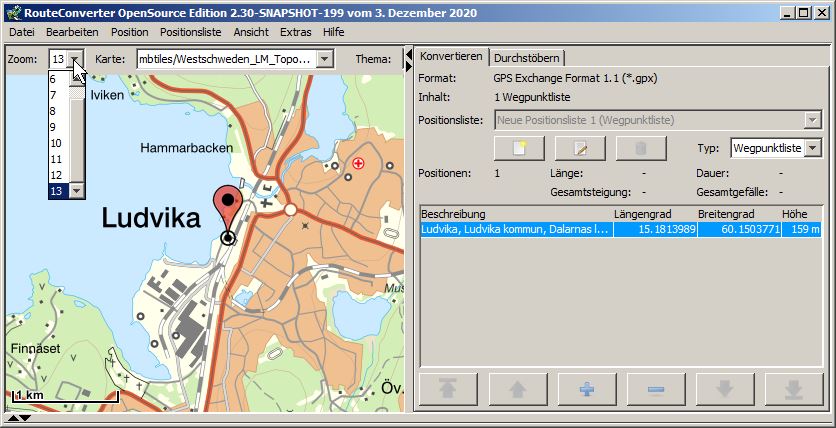This screenshot has width=836, height=428.
Task: Click the trash delete position list button
Action: (642, 148)
